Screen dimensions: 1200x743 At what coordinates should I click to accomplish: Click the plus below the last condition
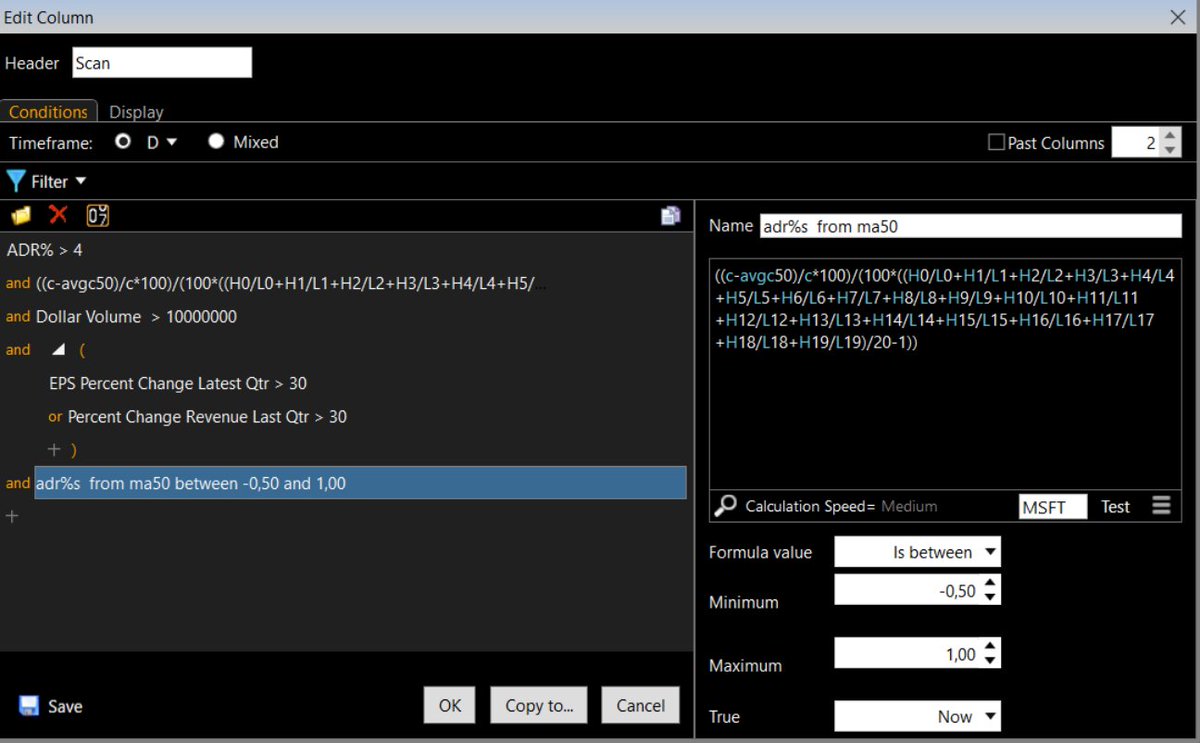tap(12, 516)
